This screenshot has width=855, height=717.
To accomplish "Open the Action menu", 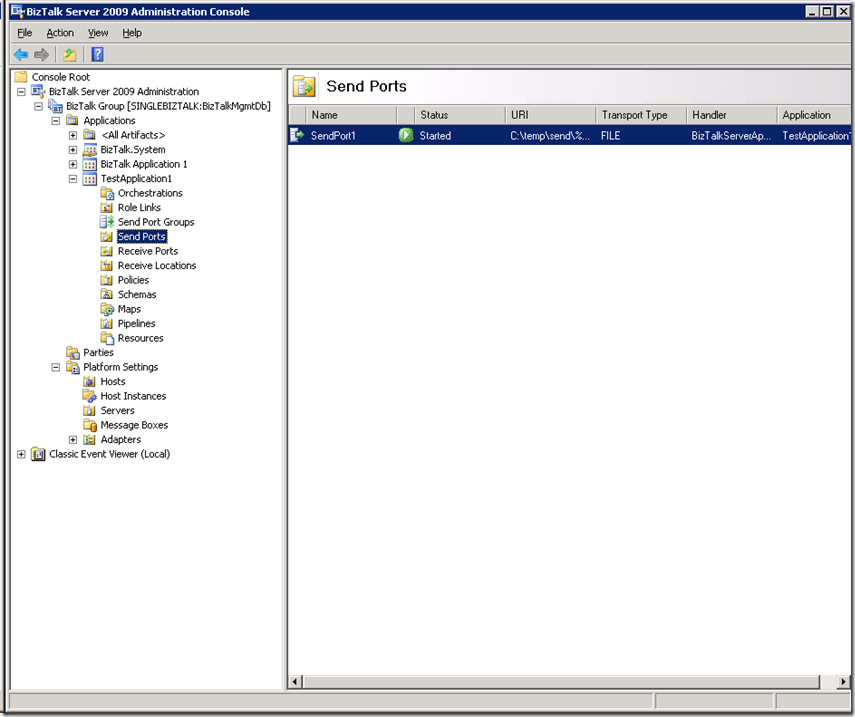I will tap(60, 33).
